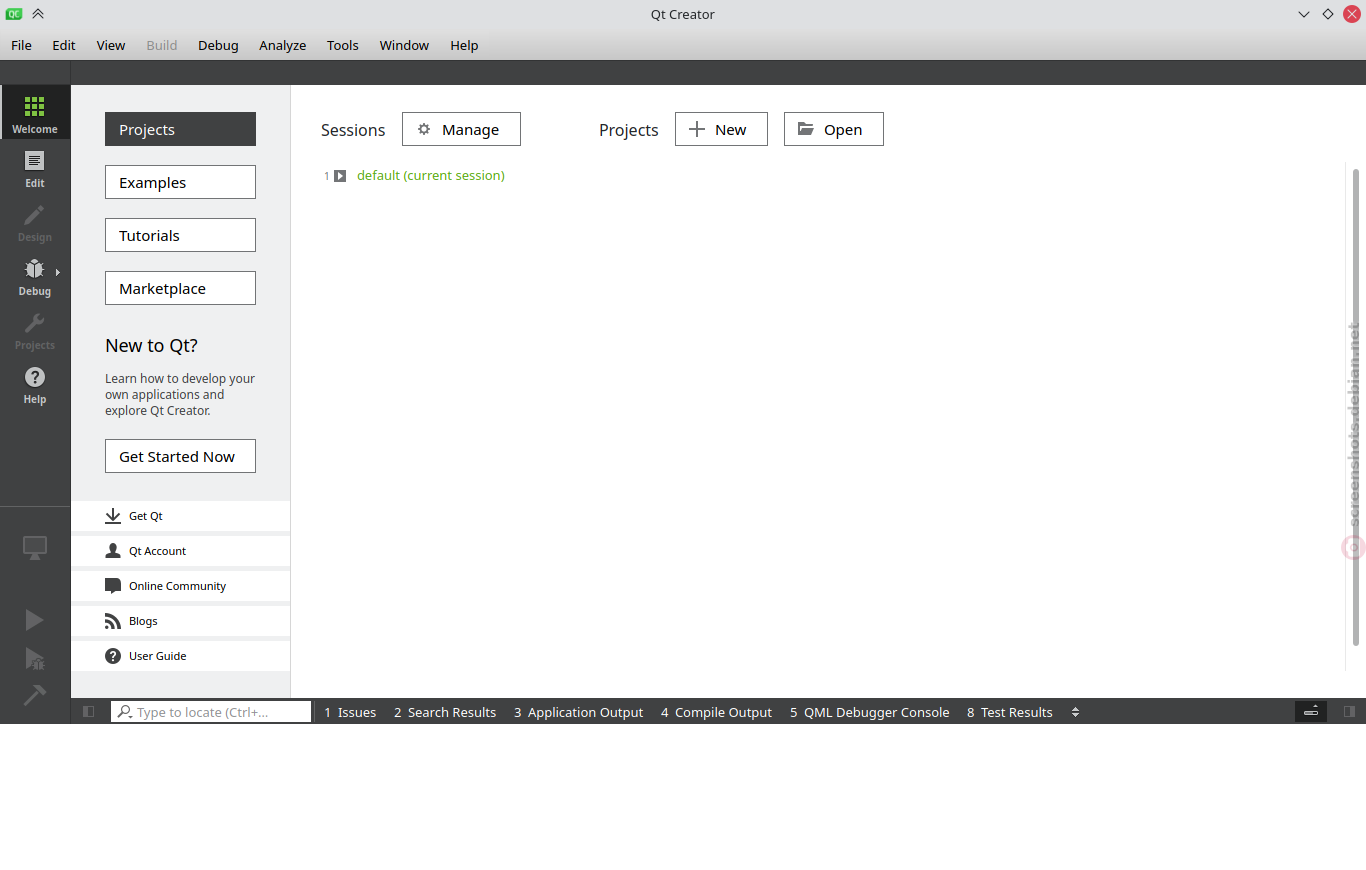Show the Compile Output pane
This screenshot has height=870, width=1366.
[x=716, y=712]
